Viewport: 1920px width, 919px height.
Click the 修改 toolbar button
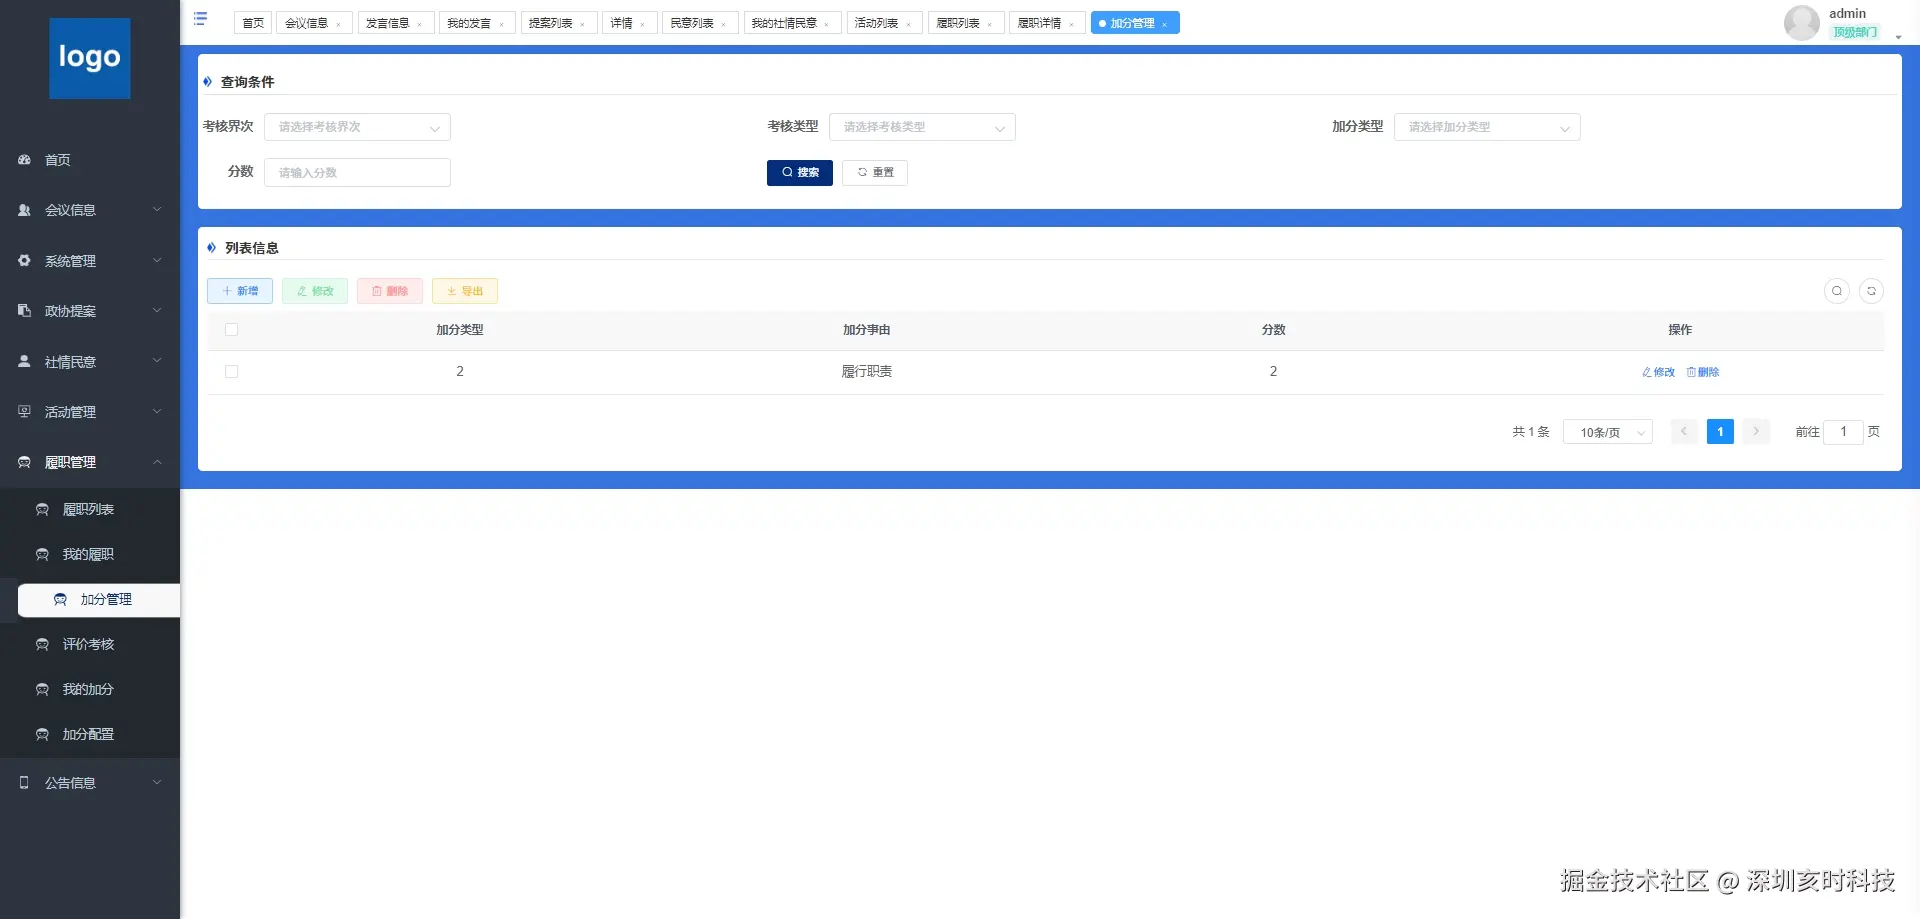click(x=315, y=291)
